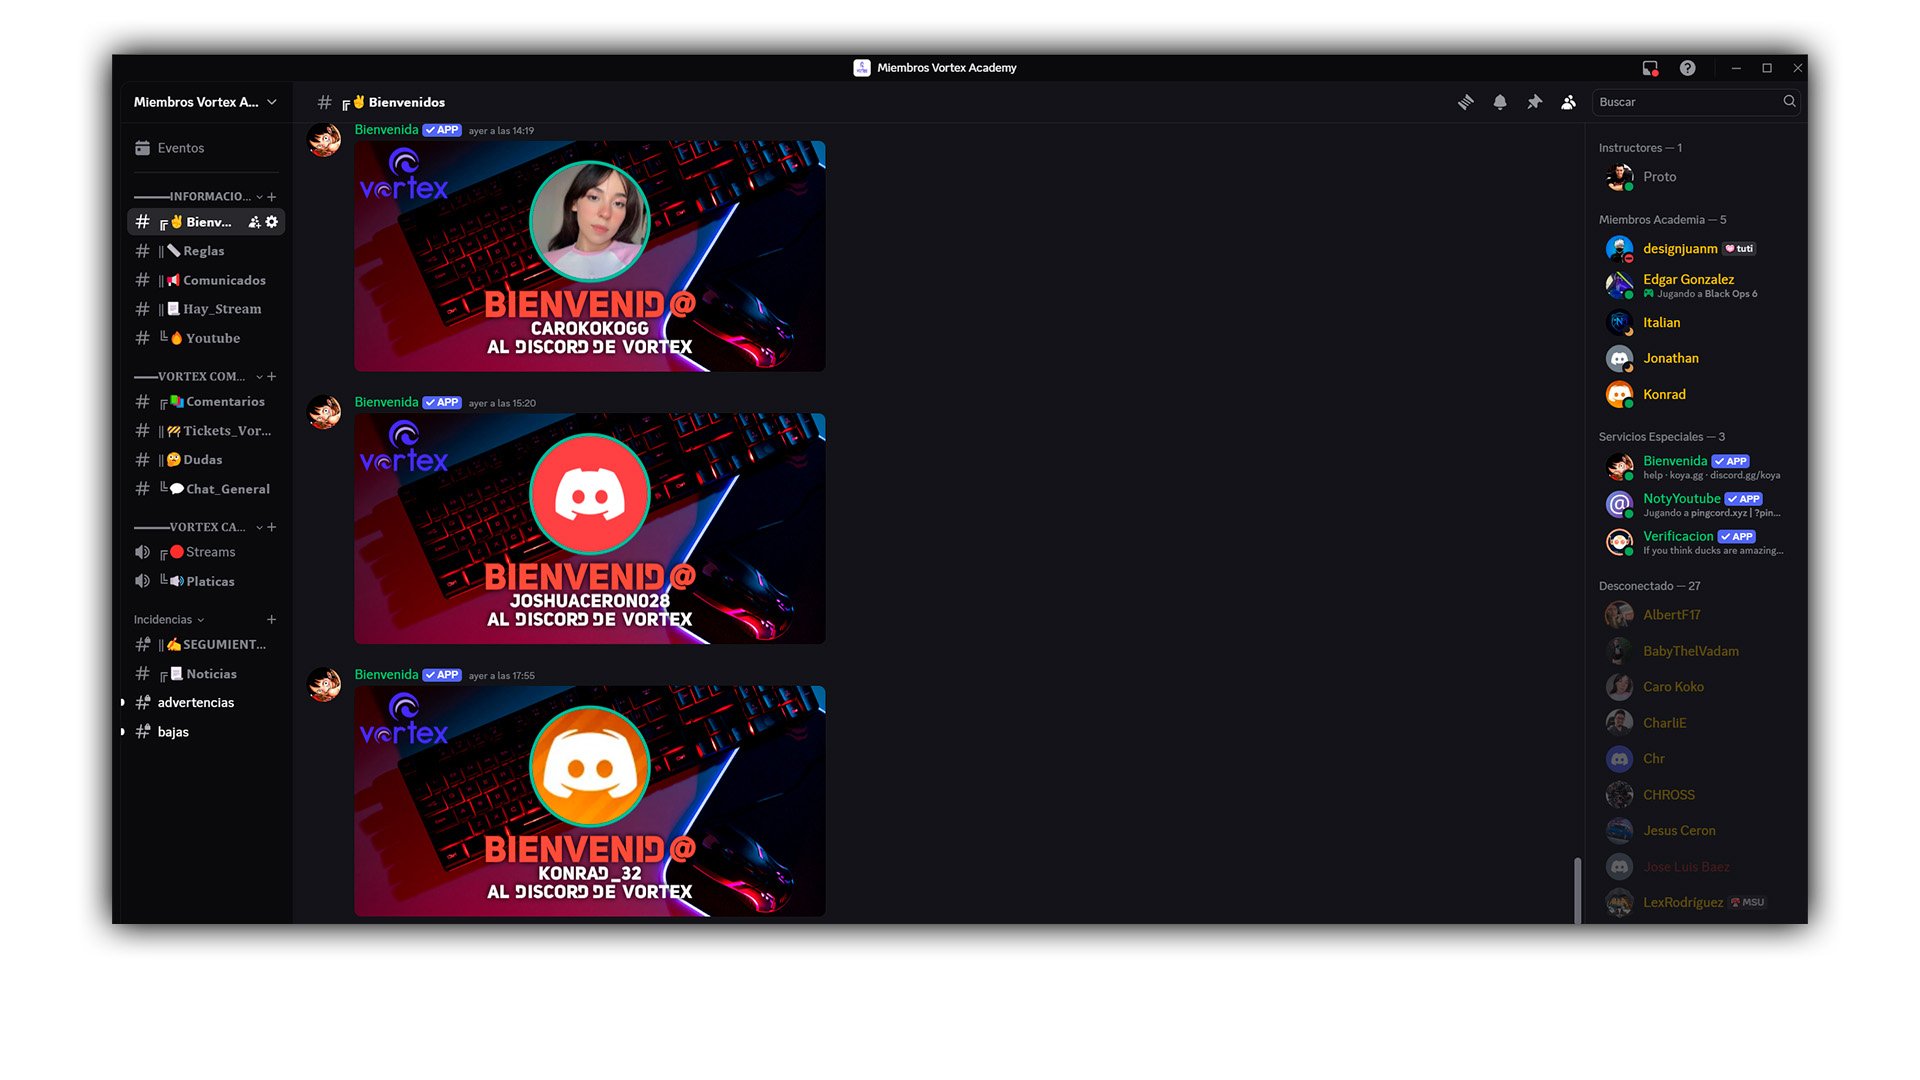Screen dimensions: 1920x1080
Task: Switch to Youtube channel
Action: [206, 338]
